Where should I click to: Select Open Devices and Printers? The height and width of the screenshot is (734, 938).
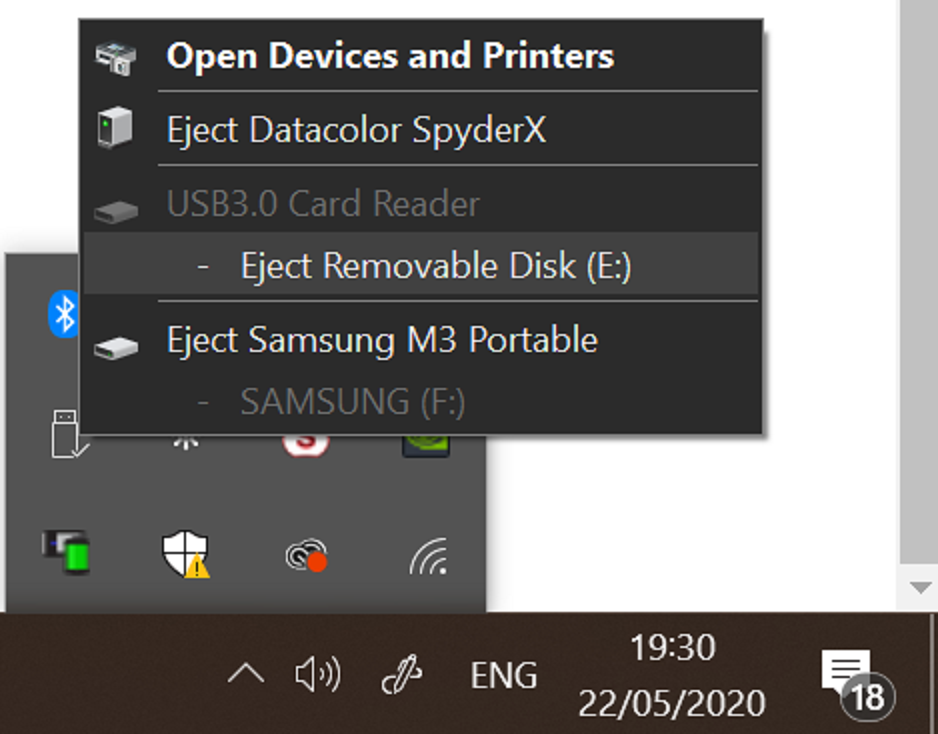click(389, 56)
